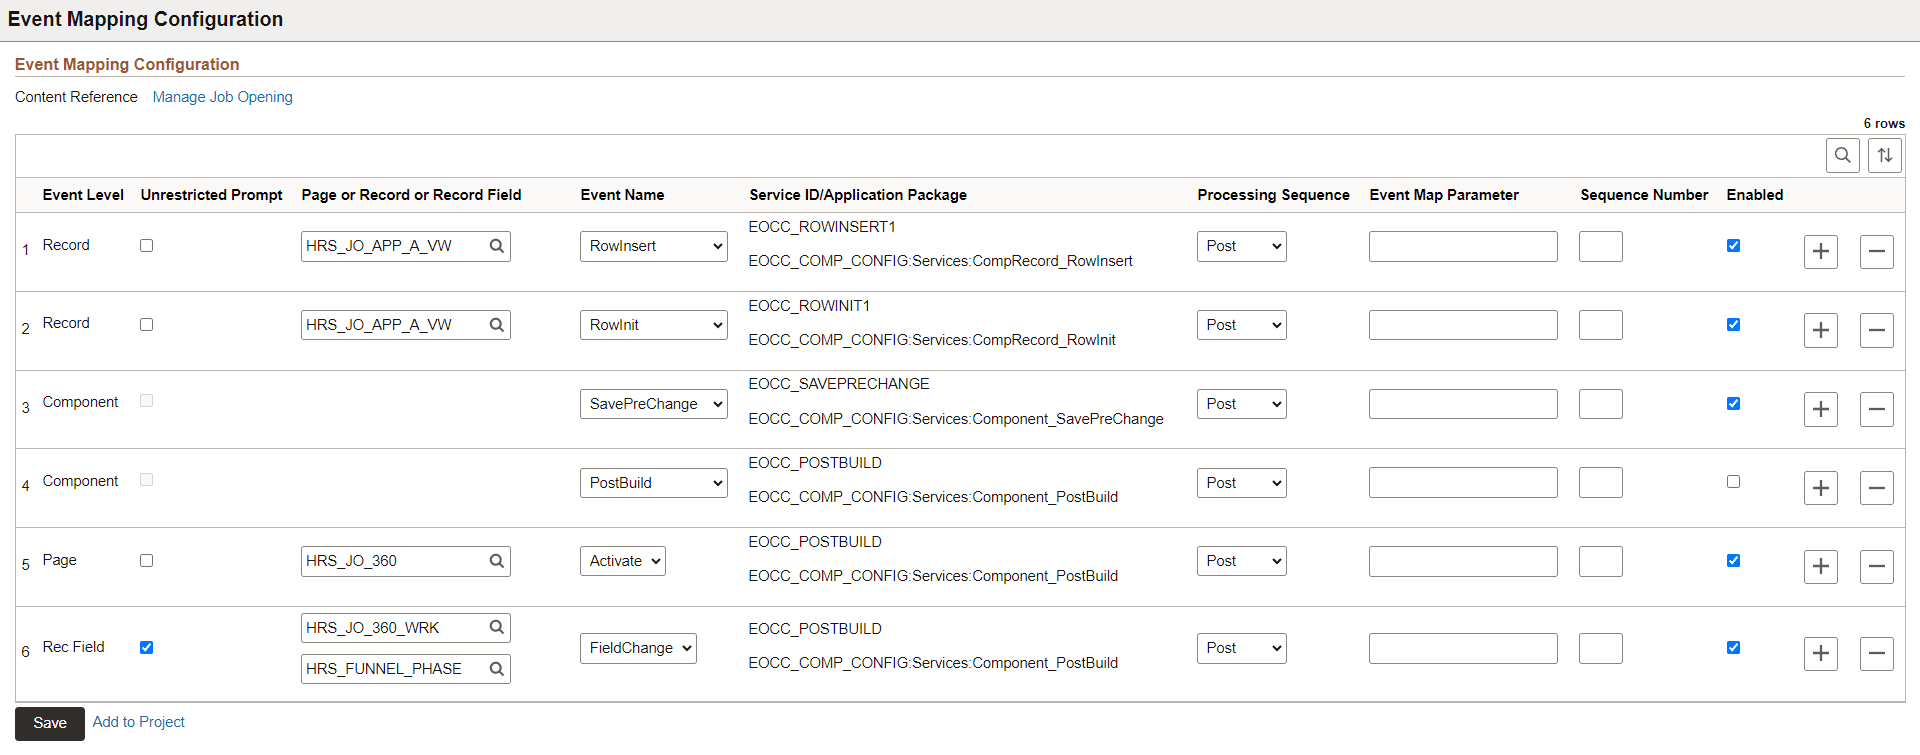The height and width of the screenshot is (755, 1920).
Task: Click Sequence Number field in row 6
Action: coord(1600,648)
